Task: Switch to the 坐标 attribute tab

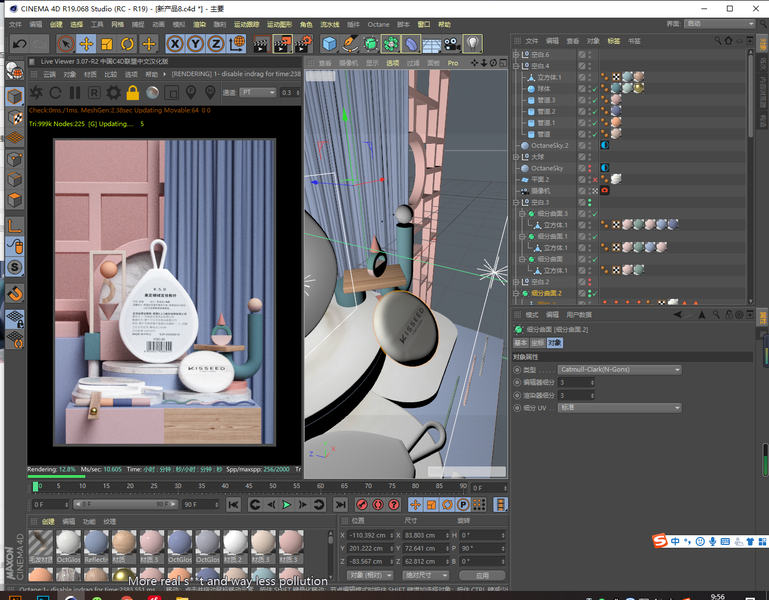Action: (538, 343)
